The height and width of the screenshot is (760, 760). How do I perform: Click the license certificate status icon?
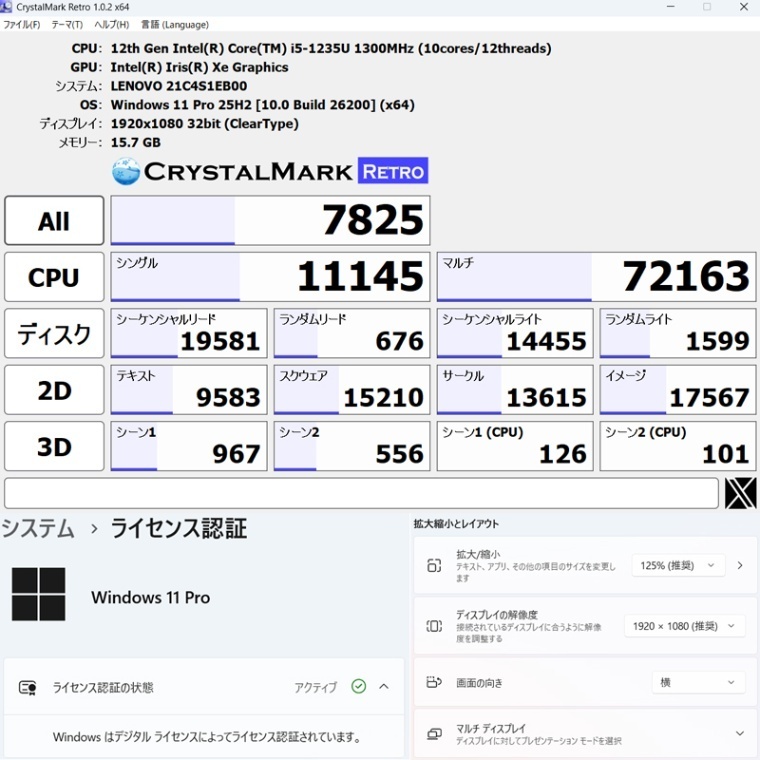pos(27,687)
